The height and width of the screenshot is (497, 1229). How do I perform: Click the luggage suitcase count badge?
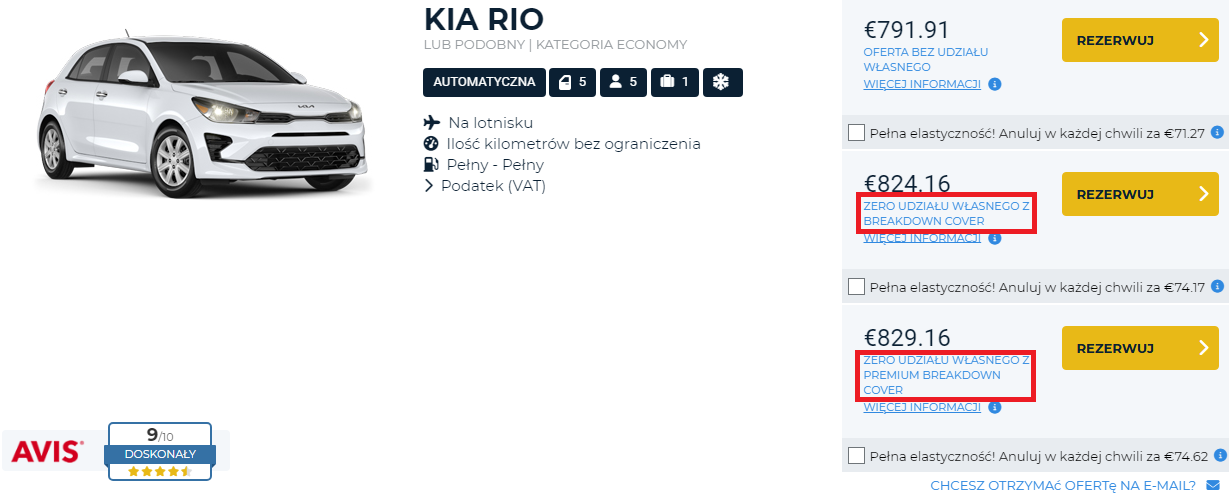point(675,82)
